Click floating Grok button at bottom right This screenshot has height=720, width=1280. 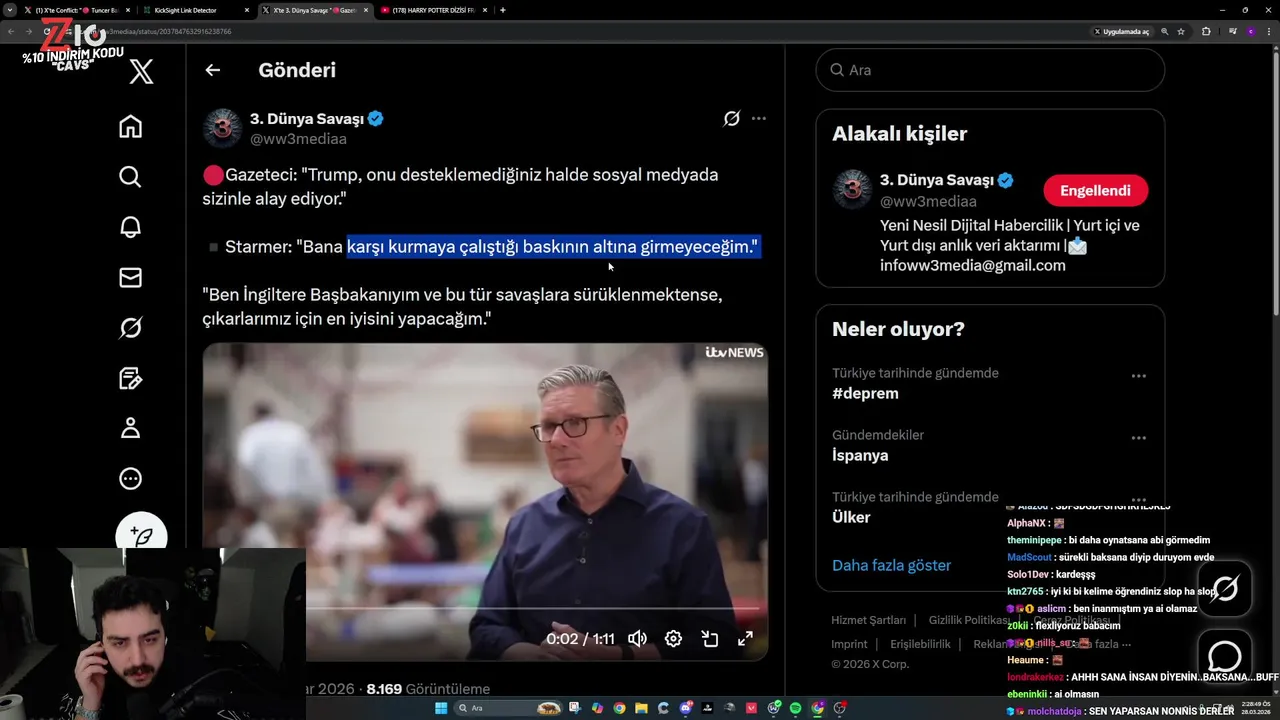(x=1224, y=588)
